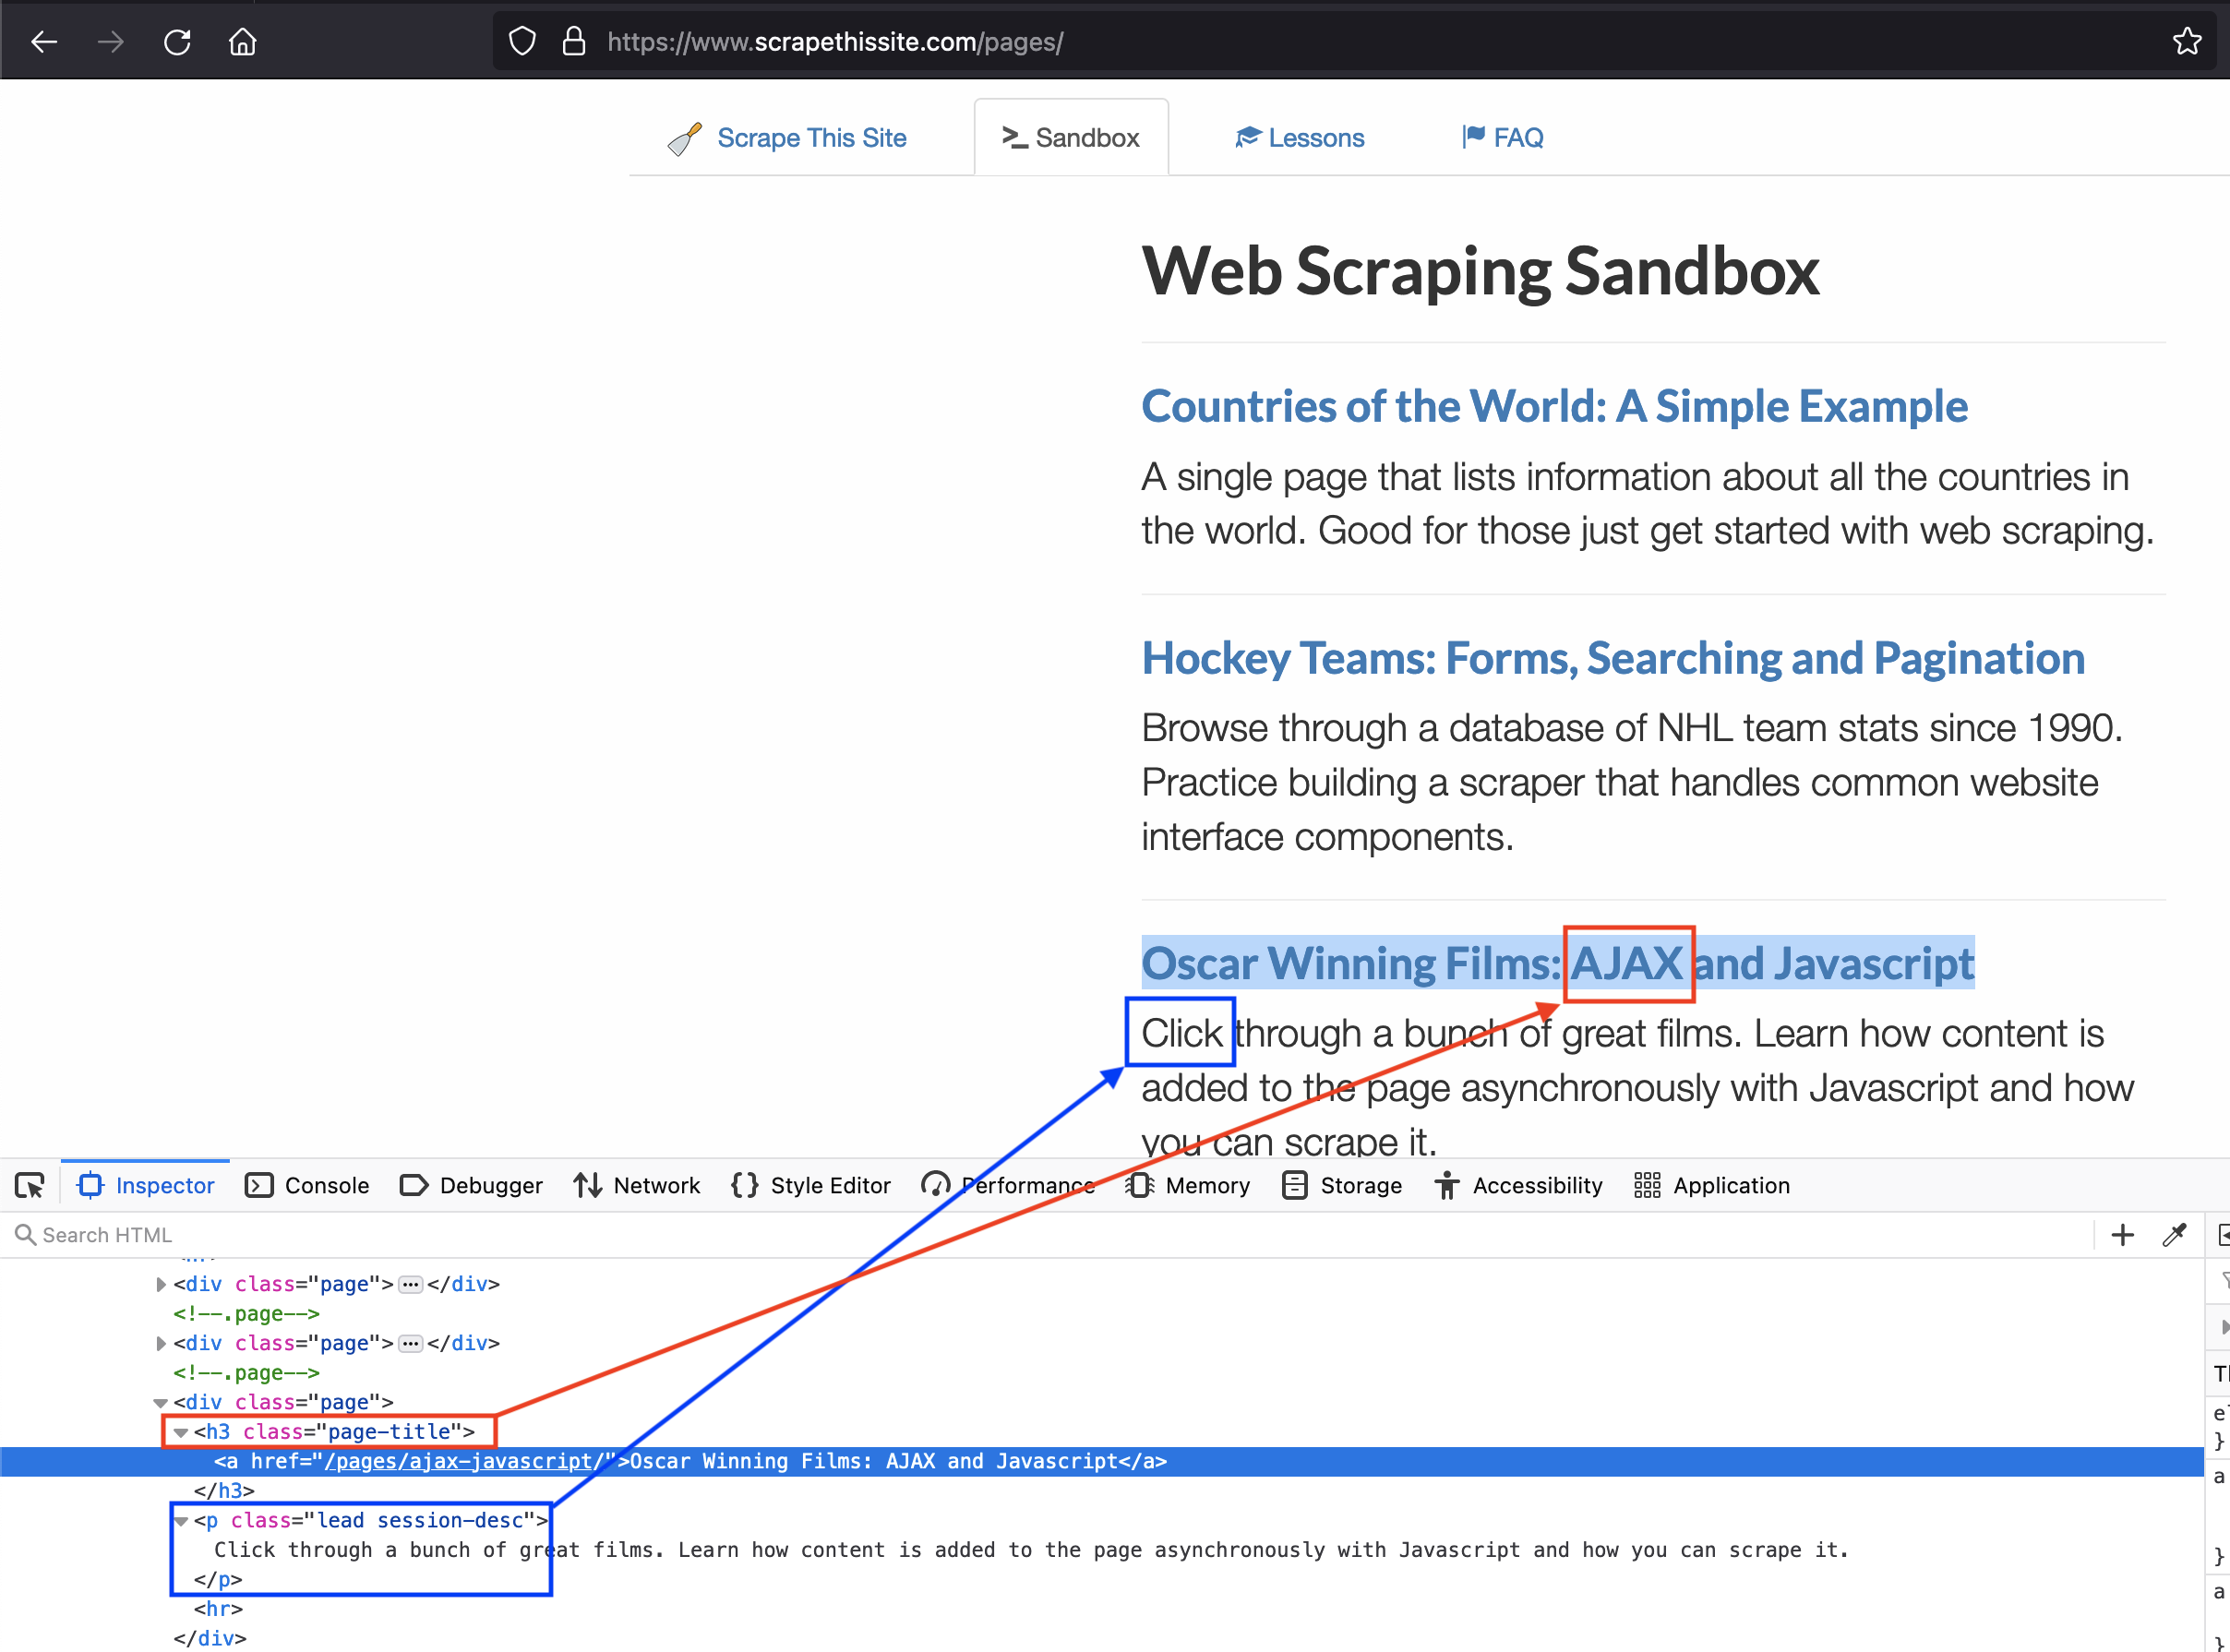2230x1652 pixels.
Task: Open the Lessons navigation link
Action: [1299, 138]
